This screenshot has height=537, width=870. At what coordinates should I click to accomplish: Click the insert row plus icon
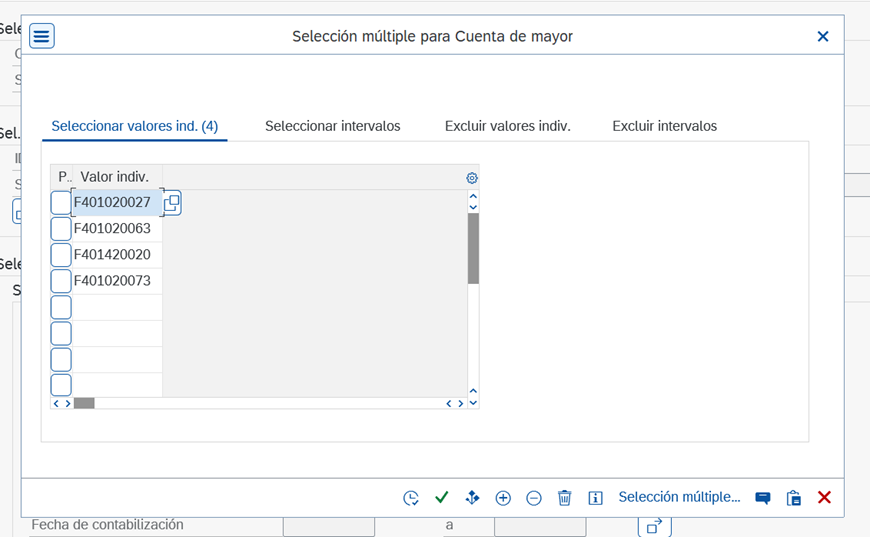[503, 498]
